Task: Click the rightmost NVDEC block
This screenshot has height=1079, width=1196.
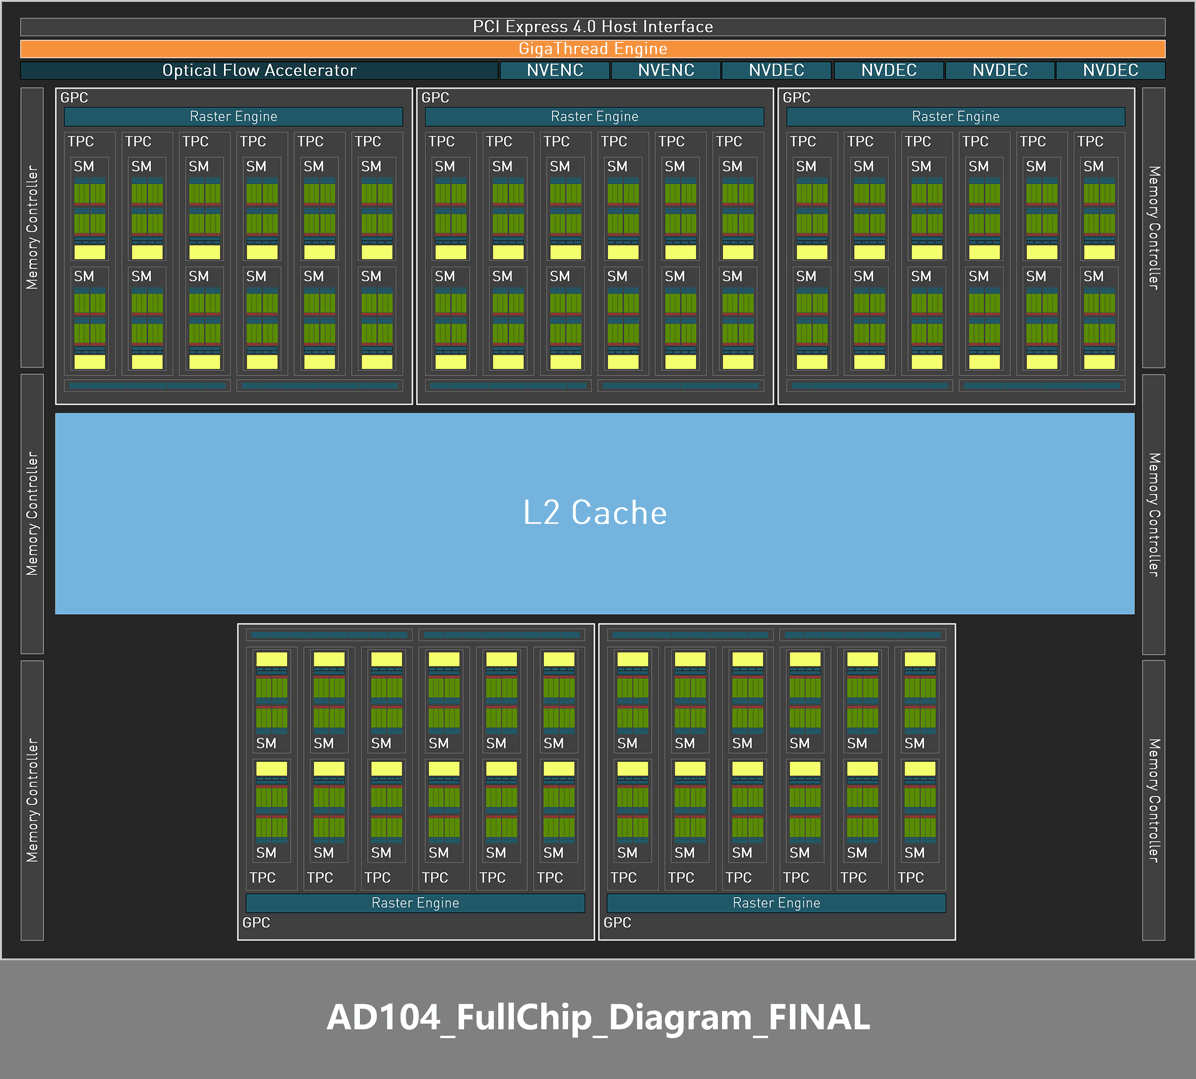Action: coord(1111,70)
